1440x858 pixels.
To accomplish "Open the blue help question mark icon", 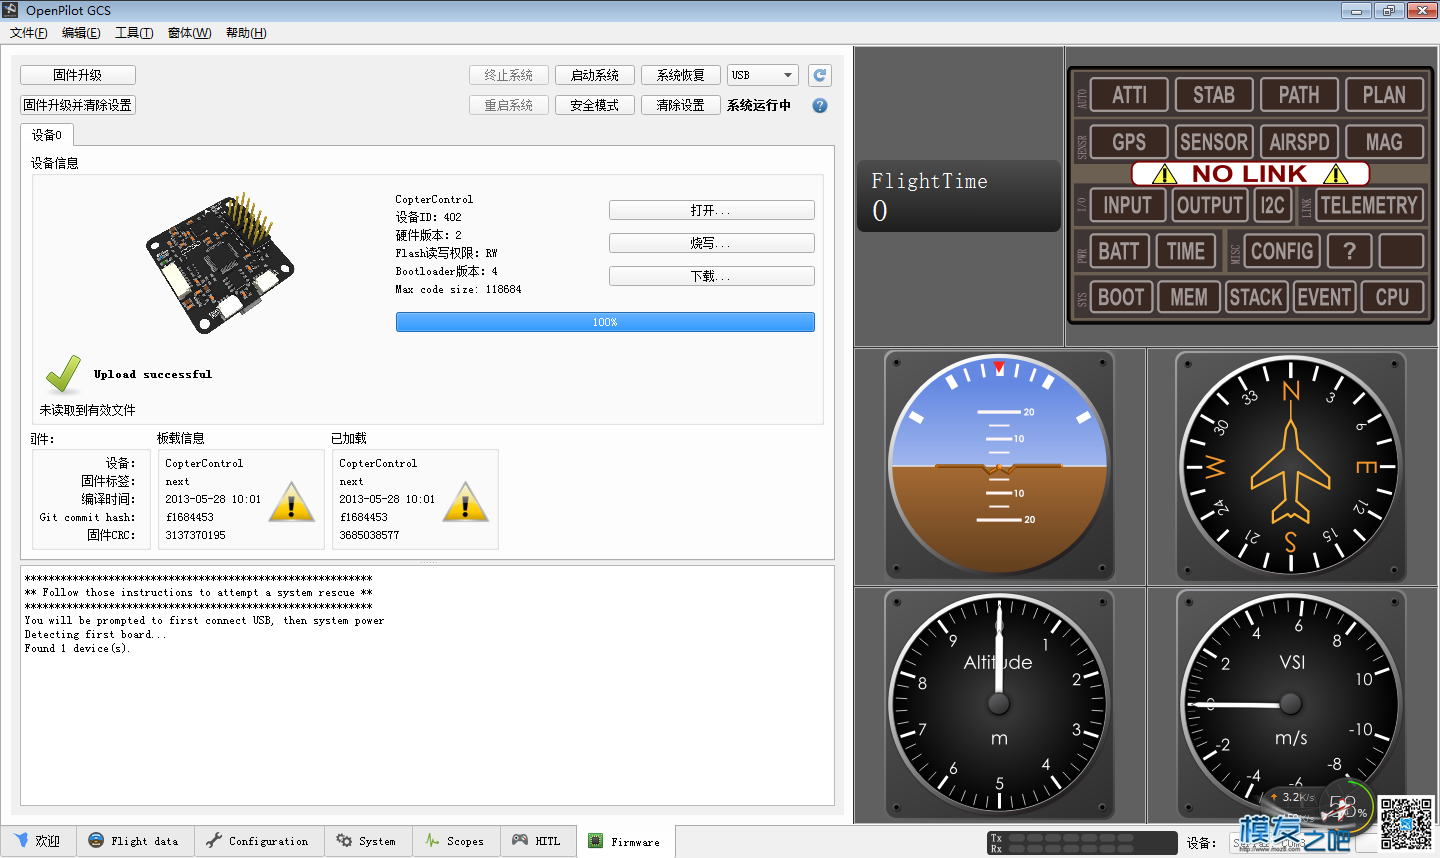I will pos(820,105).
